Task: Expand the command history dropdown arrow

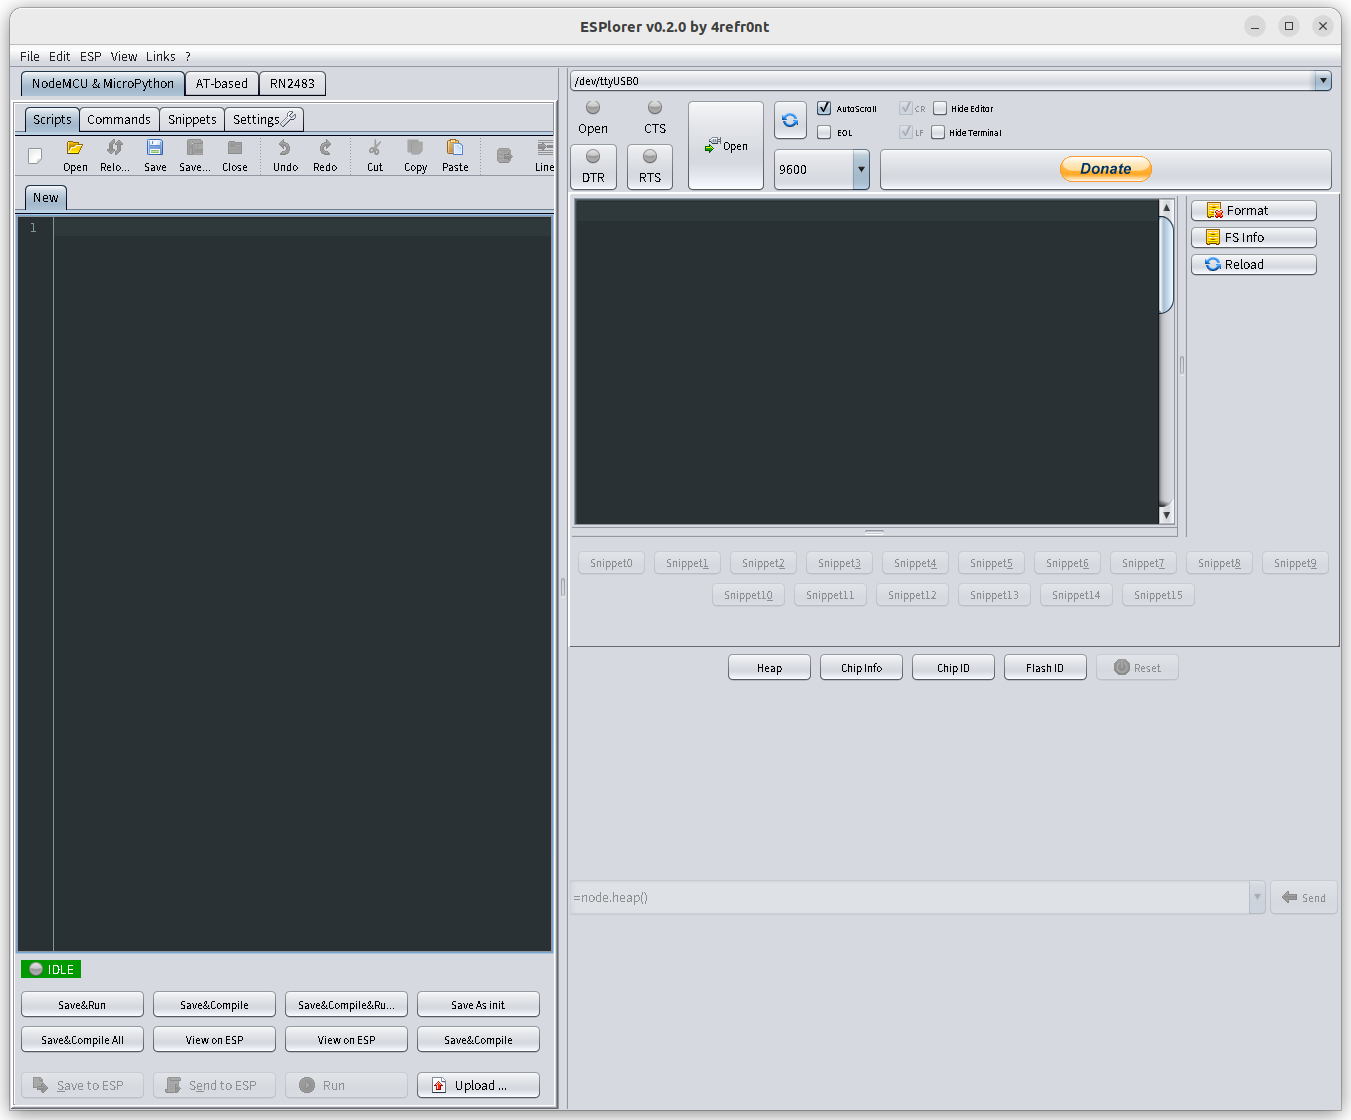Action: click(1257, 898)
